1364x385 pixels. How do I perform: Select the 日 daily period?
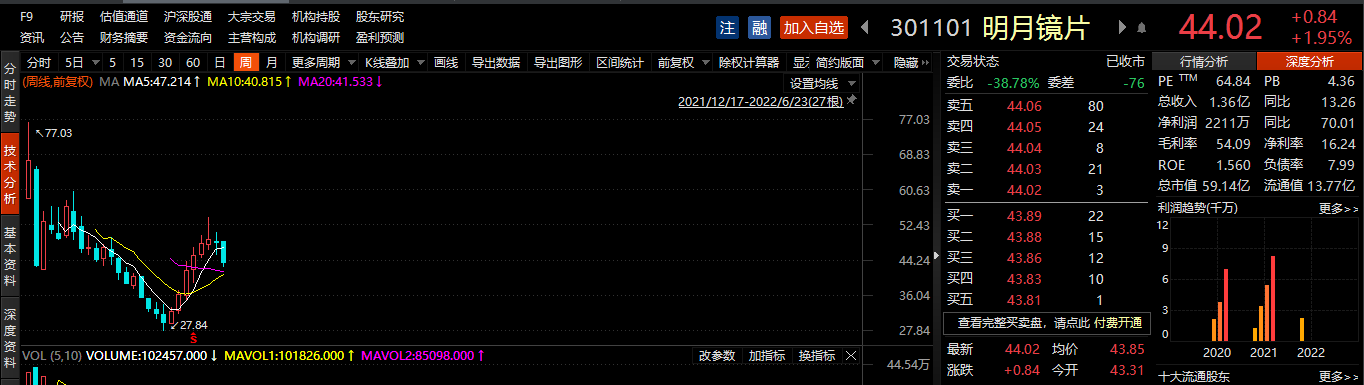219,62
